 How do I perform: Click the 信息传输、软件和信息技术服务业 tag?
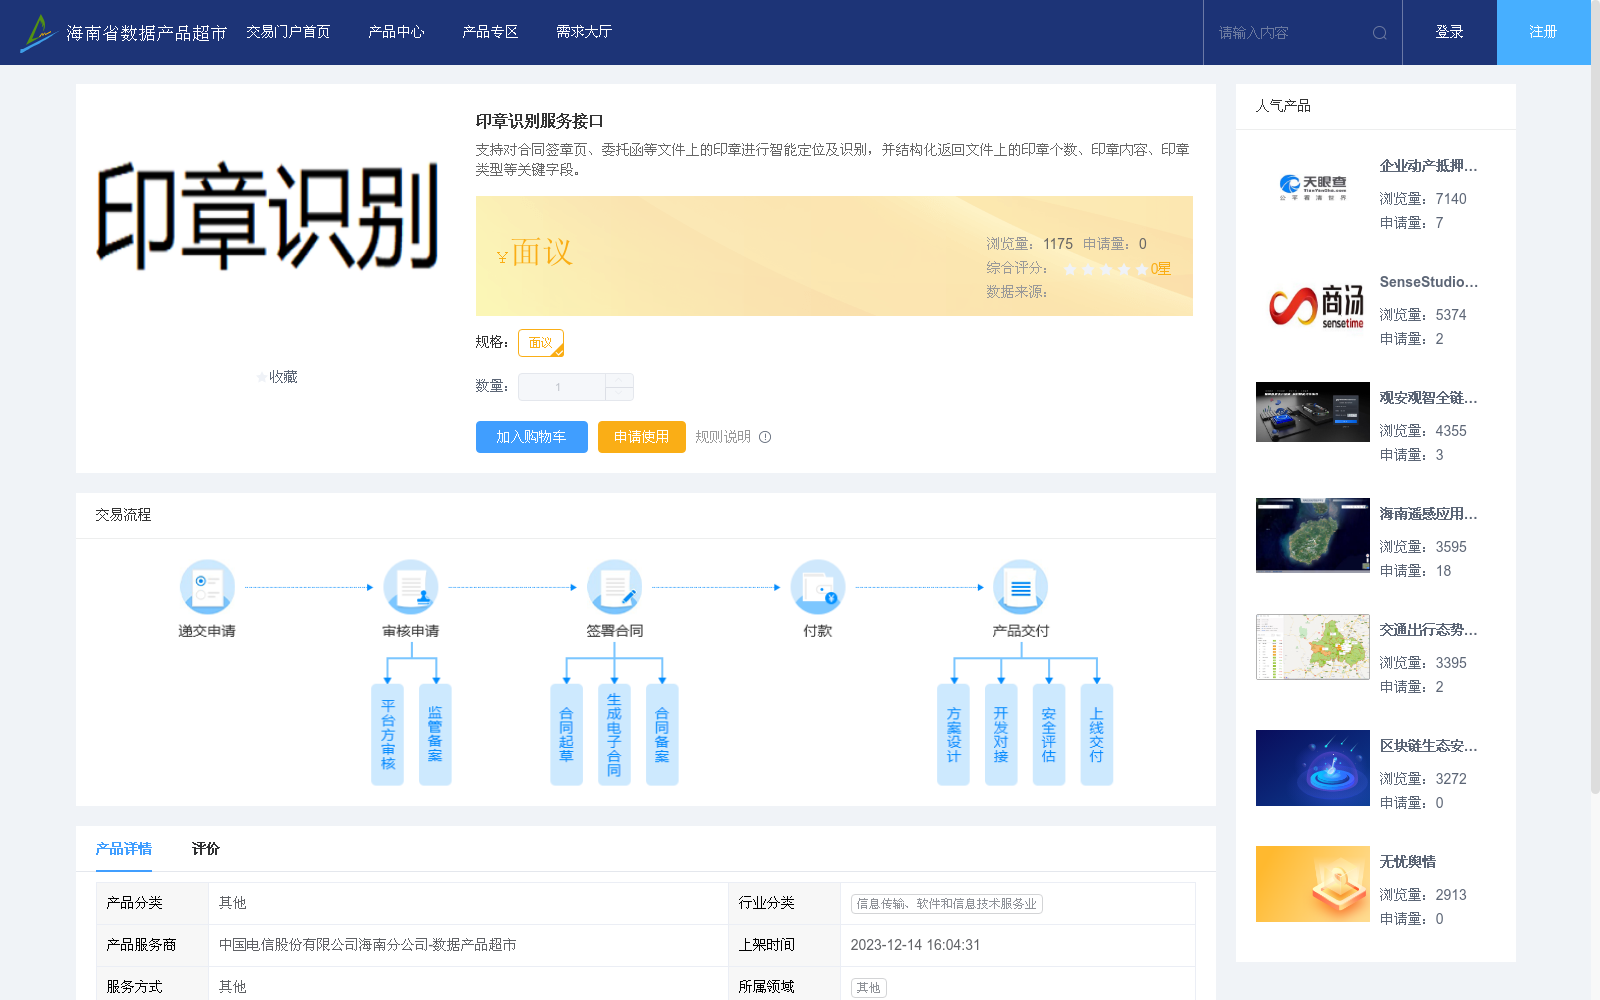(x=946, y=904)
